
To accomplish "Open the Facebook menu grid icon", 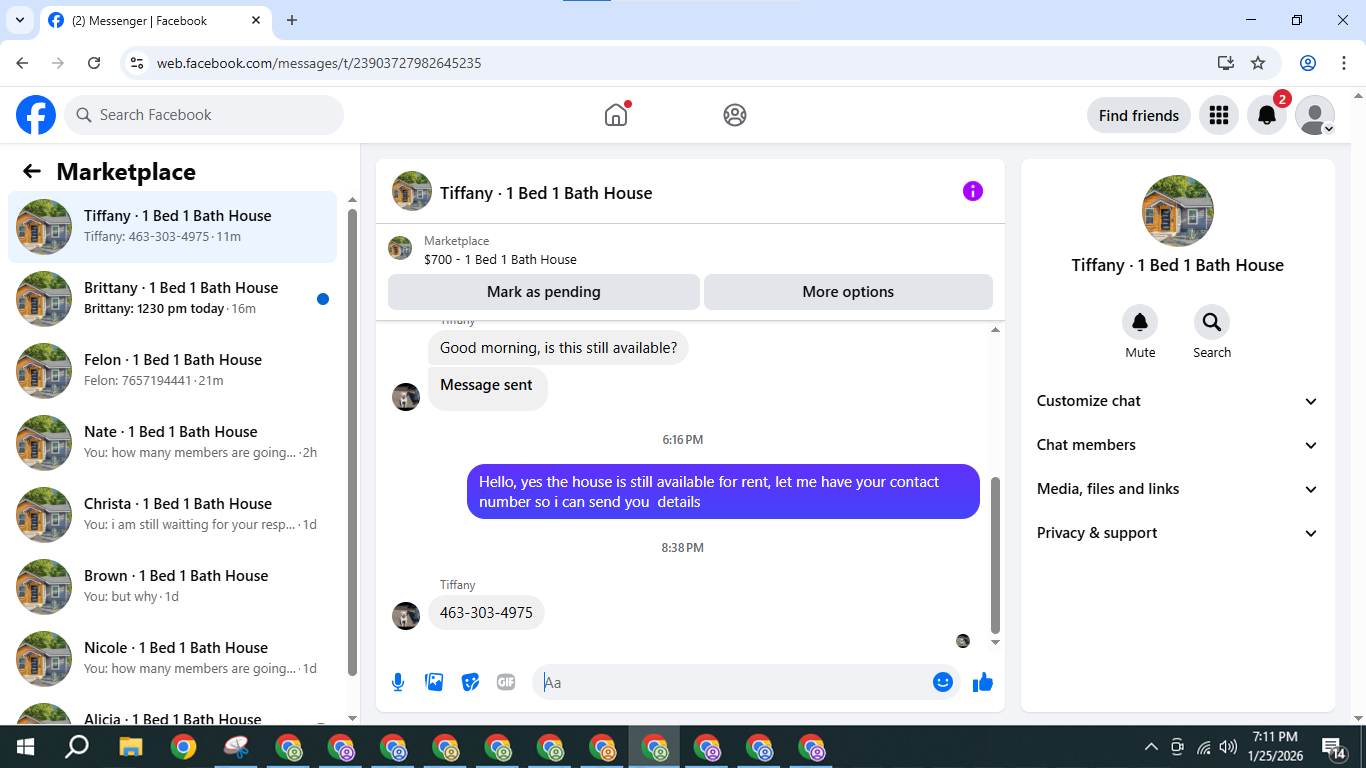I will [1219, 115].
